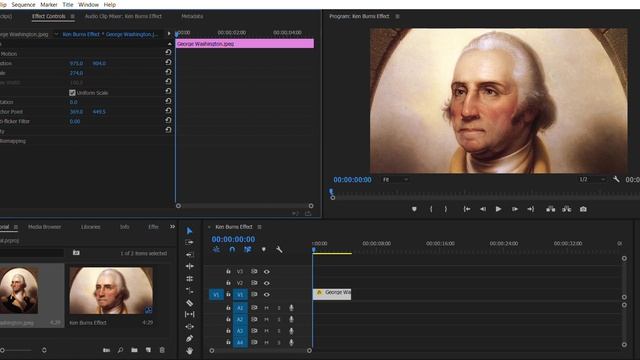640x360 pixels.
Task: Switch to Metadata tab
Action: click(192, 16)
